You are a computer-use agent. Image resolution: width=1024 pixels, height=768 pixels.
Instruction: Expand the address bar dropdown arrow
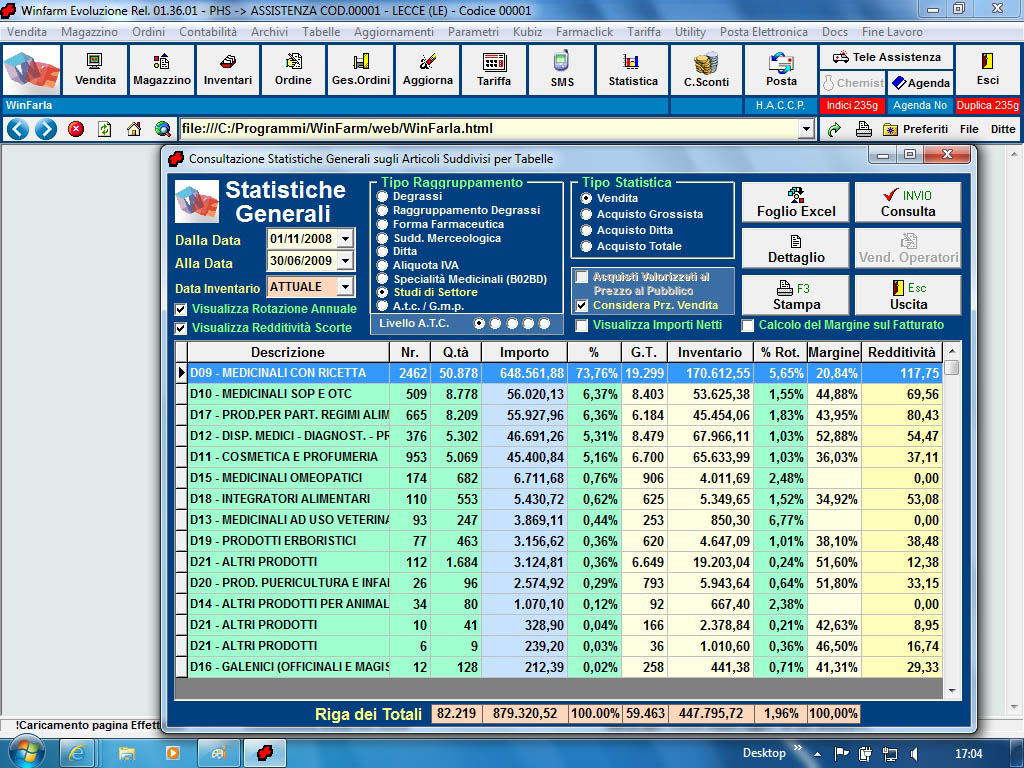tap(806, 129)
